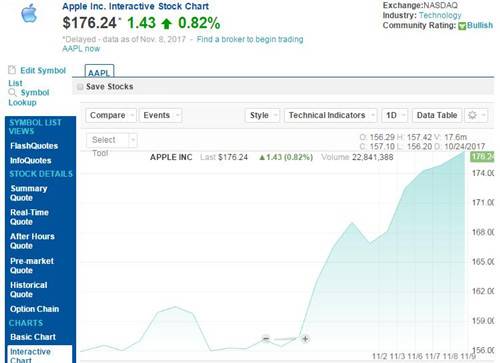Zoom out with the minus chart icon

[x=266, y=339]
